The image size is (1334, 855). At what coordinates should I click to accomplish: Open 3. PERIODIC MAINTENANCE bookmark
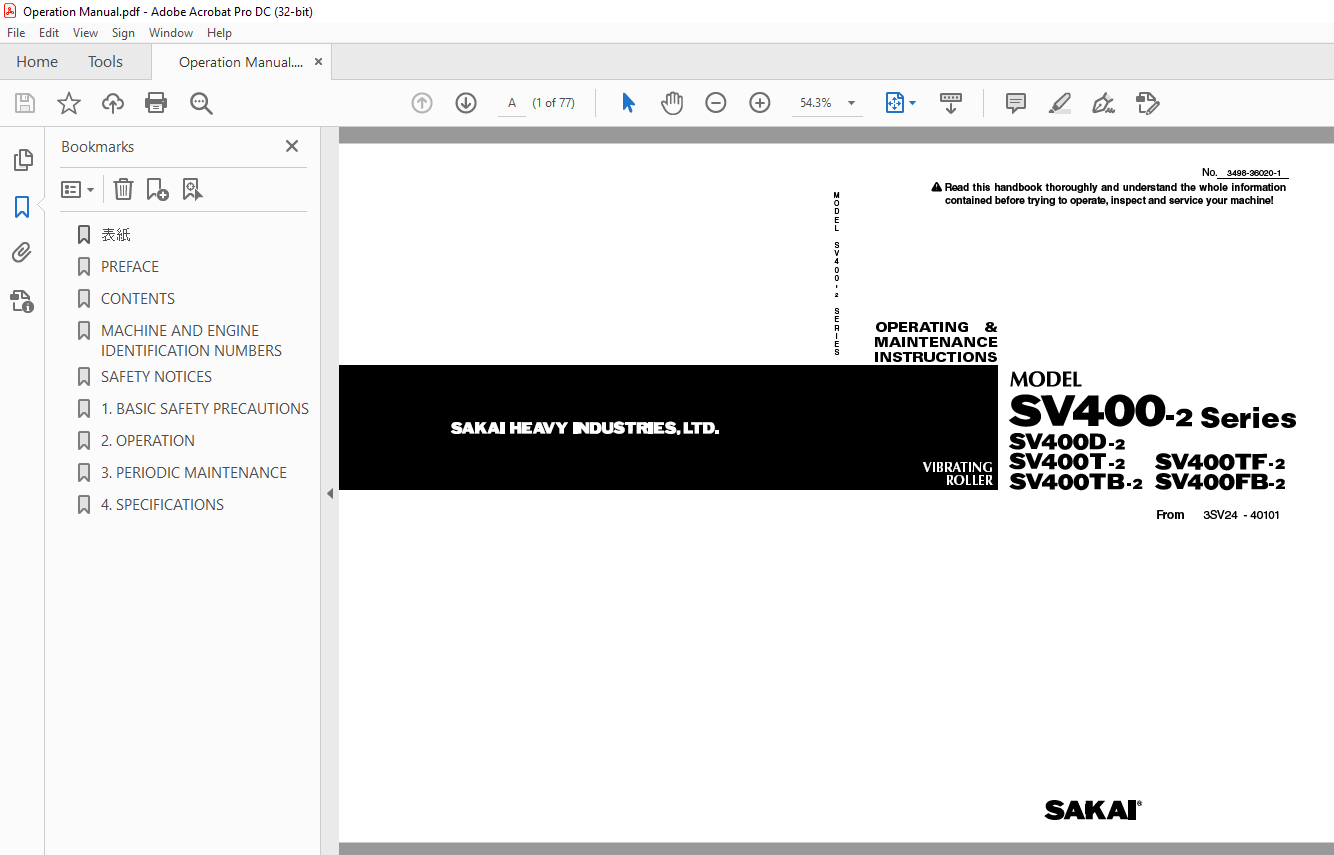(x=194, y=473)
